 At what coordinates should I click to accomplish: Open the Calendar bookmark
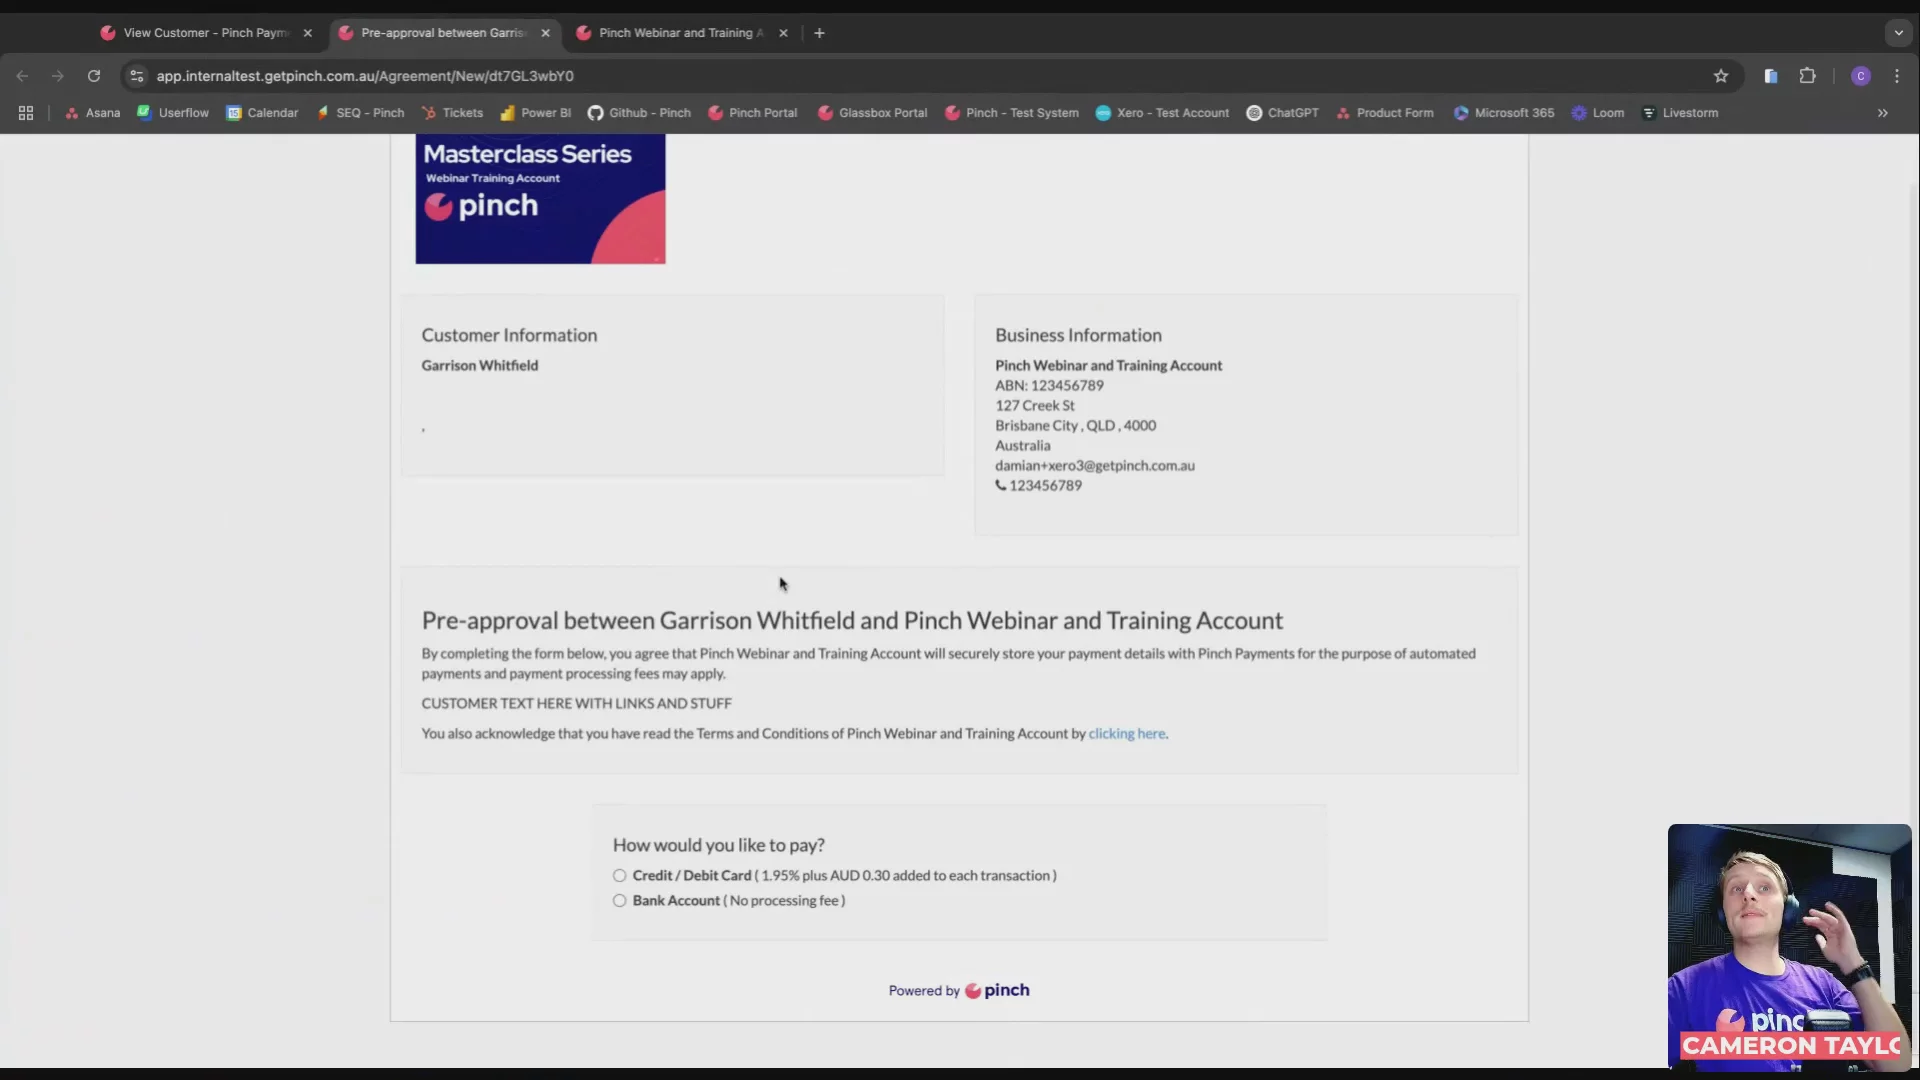click(262, 113)
